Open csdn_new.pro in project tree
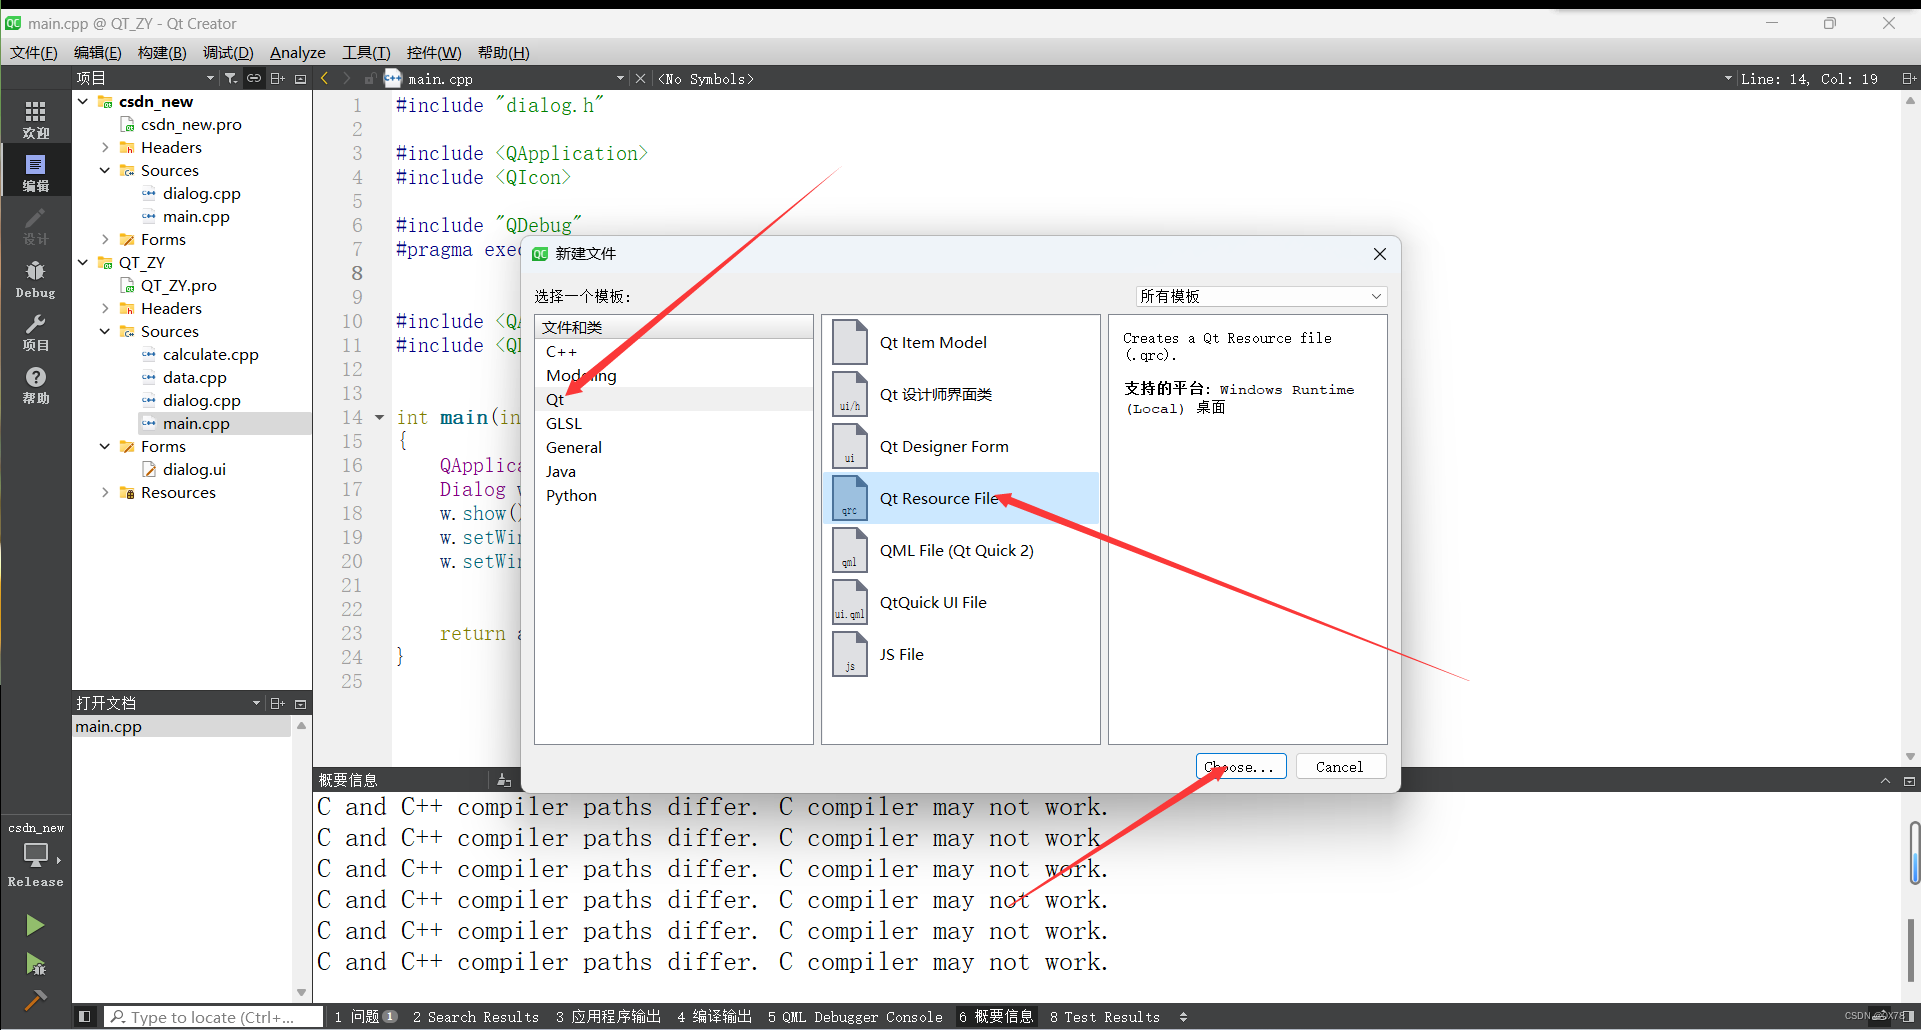 point(190,124)
